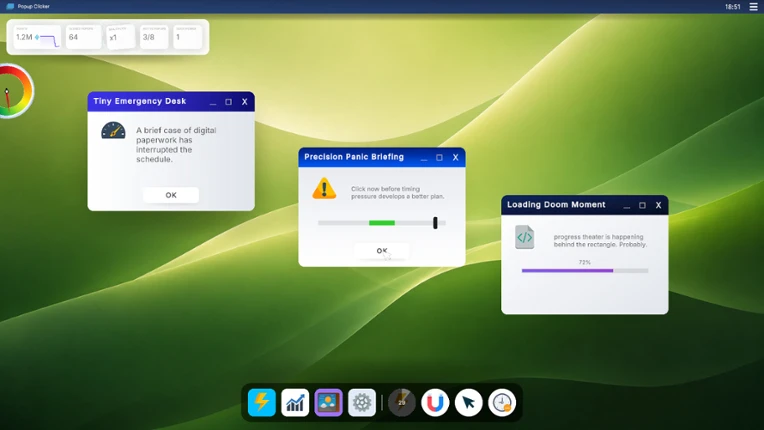Open the stats chart app in the dock

point(295,402)
